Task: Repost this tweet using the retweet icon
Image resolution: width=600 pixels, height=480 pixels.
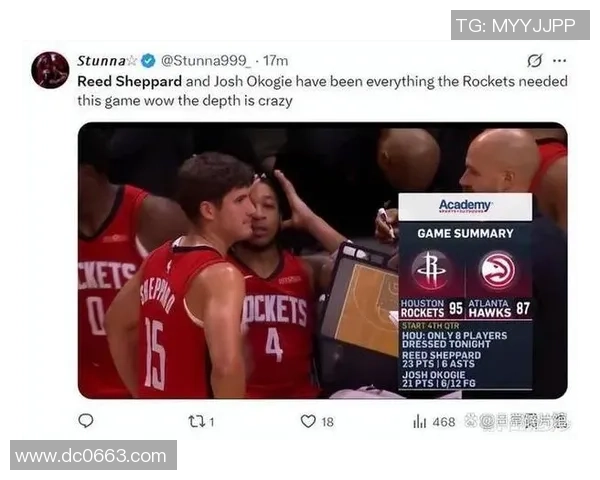Action: 195,422
